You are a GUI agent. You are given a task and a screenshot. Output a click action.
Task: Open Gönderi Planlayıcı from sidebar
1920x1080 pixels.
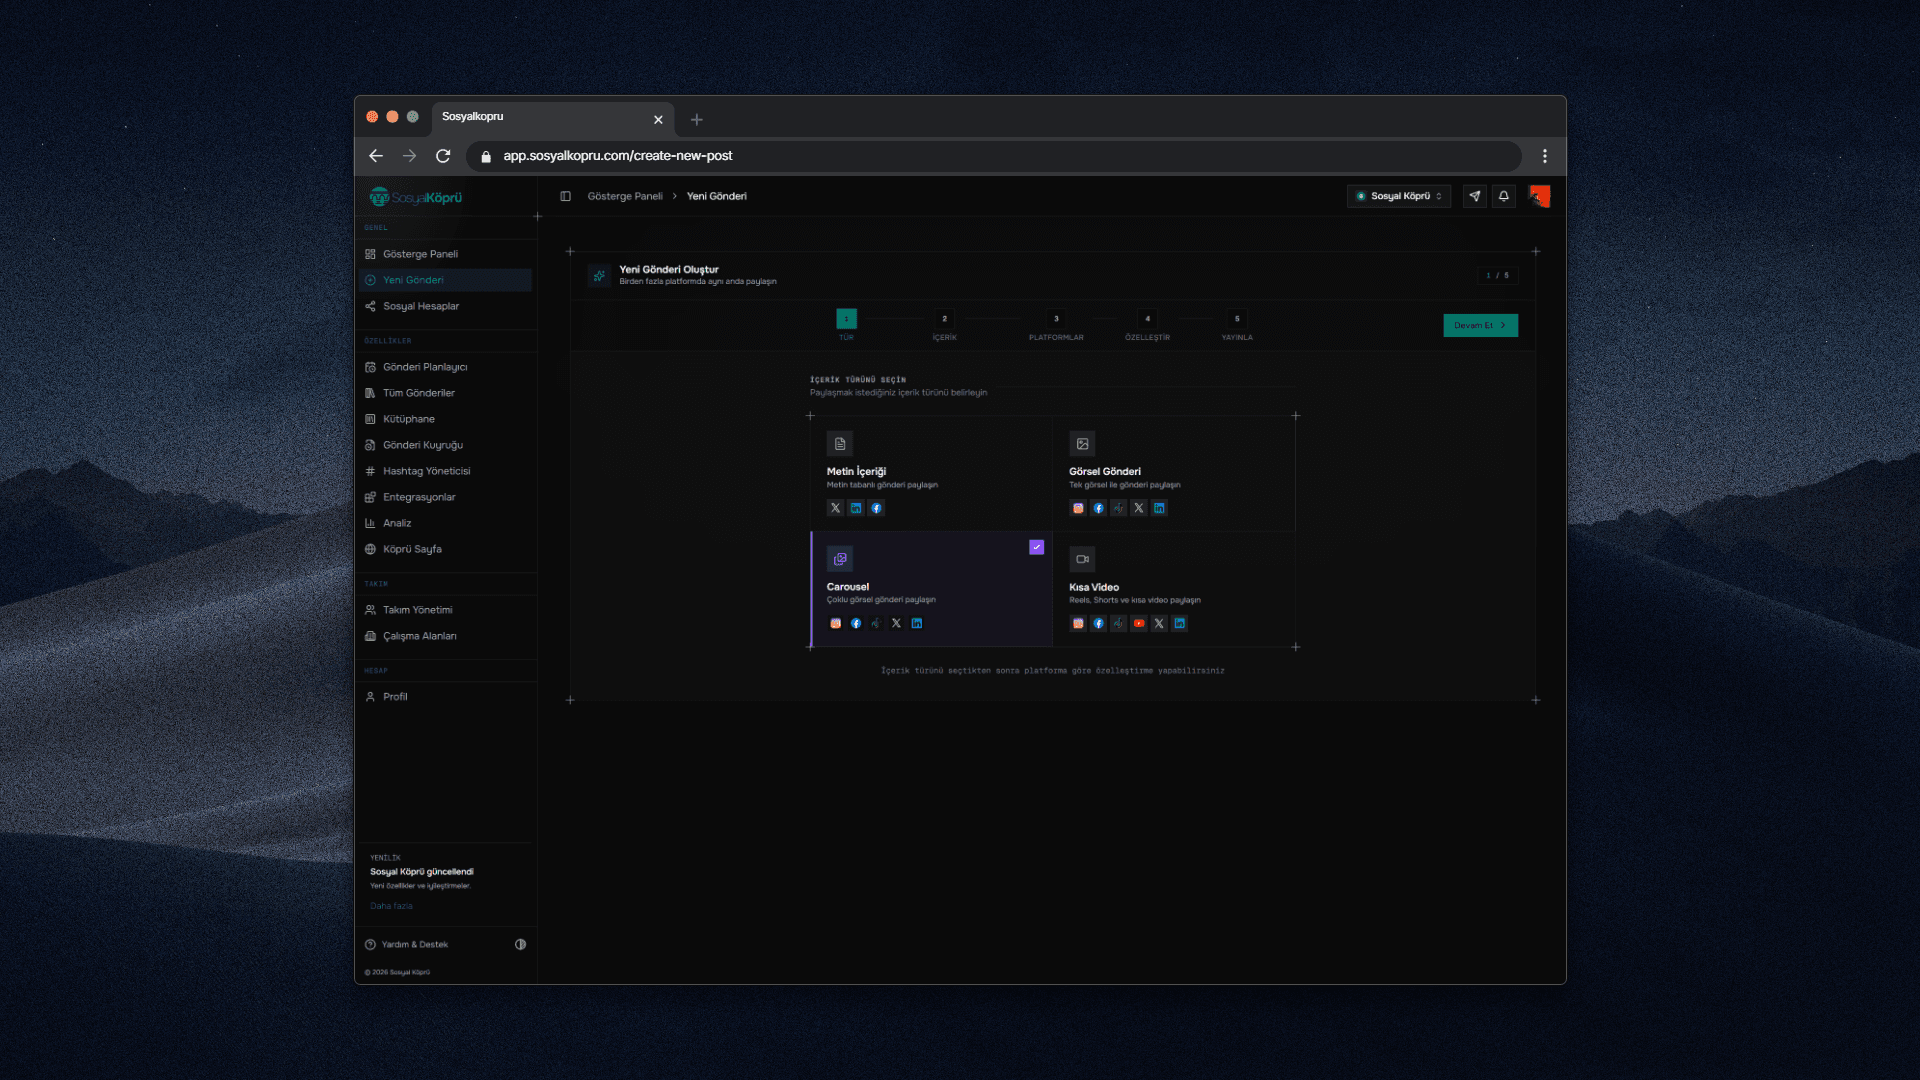(x=445, y=367)
